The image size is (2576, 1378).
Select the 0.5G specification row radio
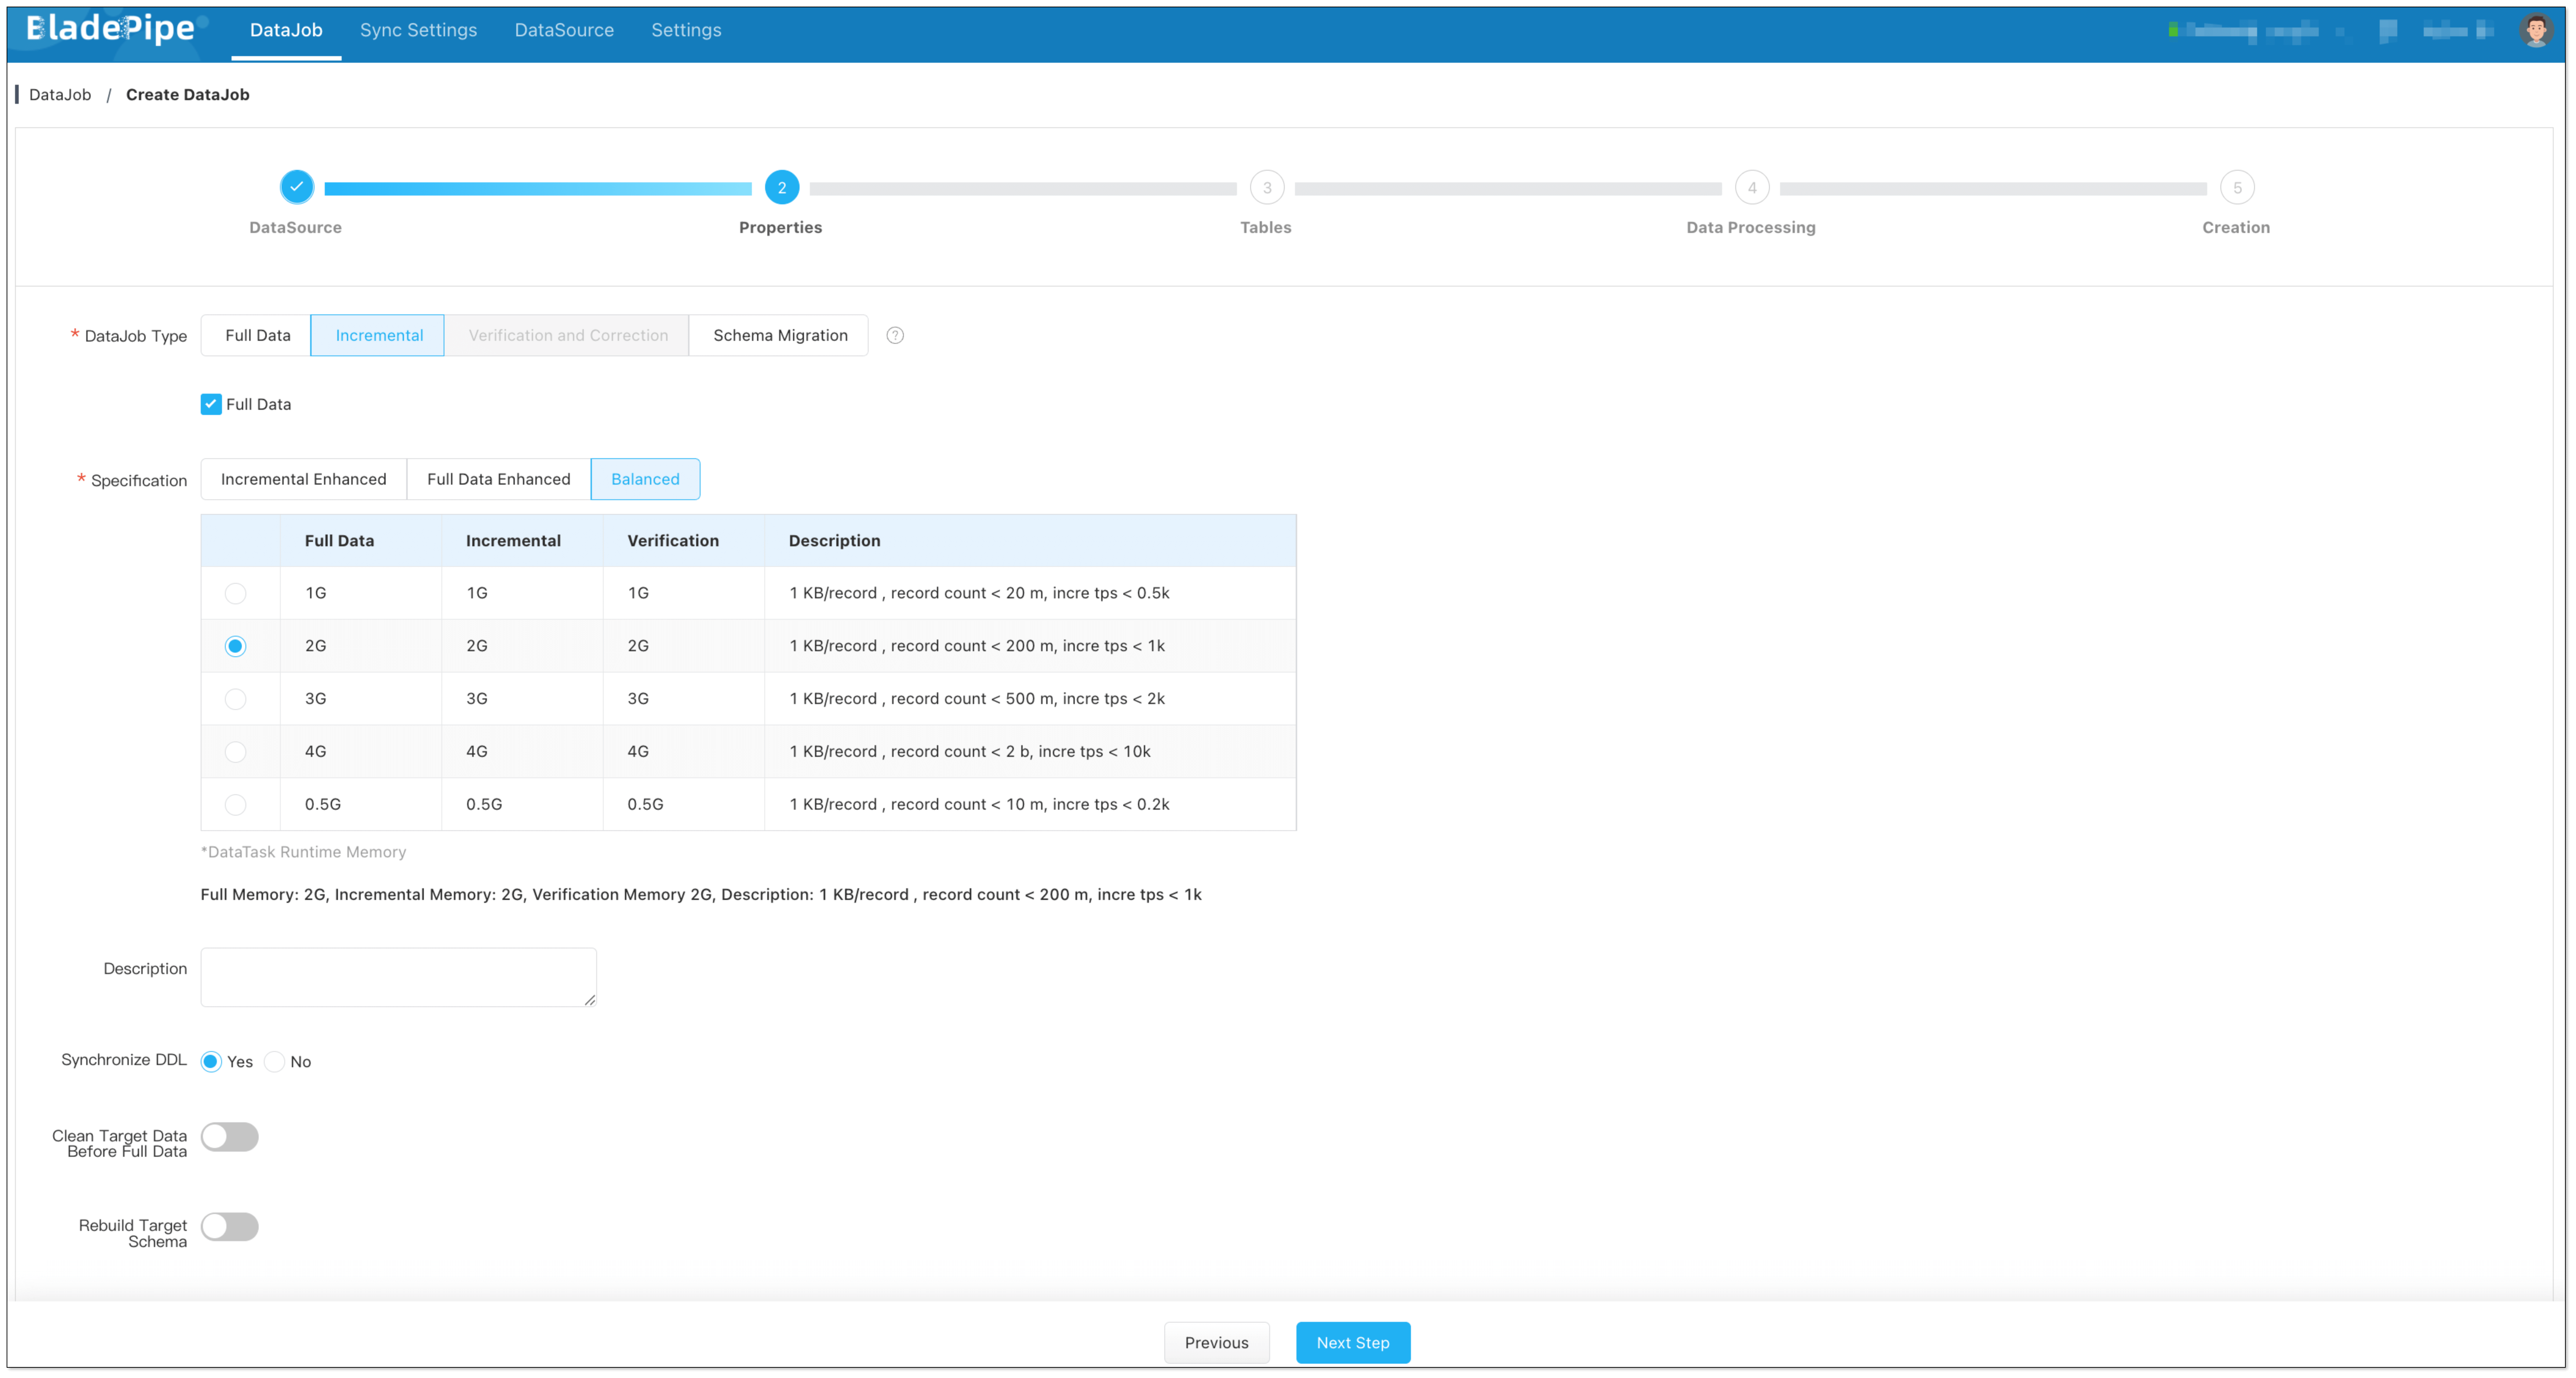point(235,805)
